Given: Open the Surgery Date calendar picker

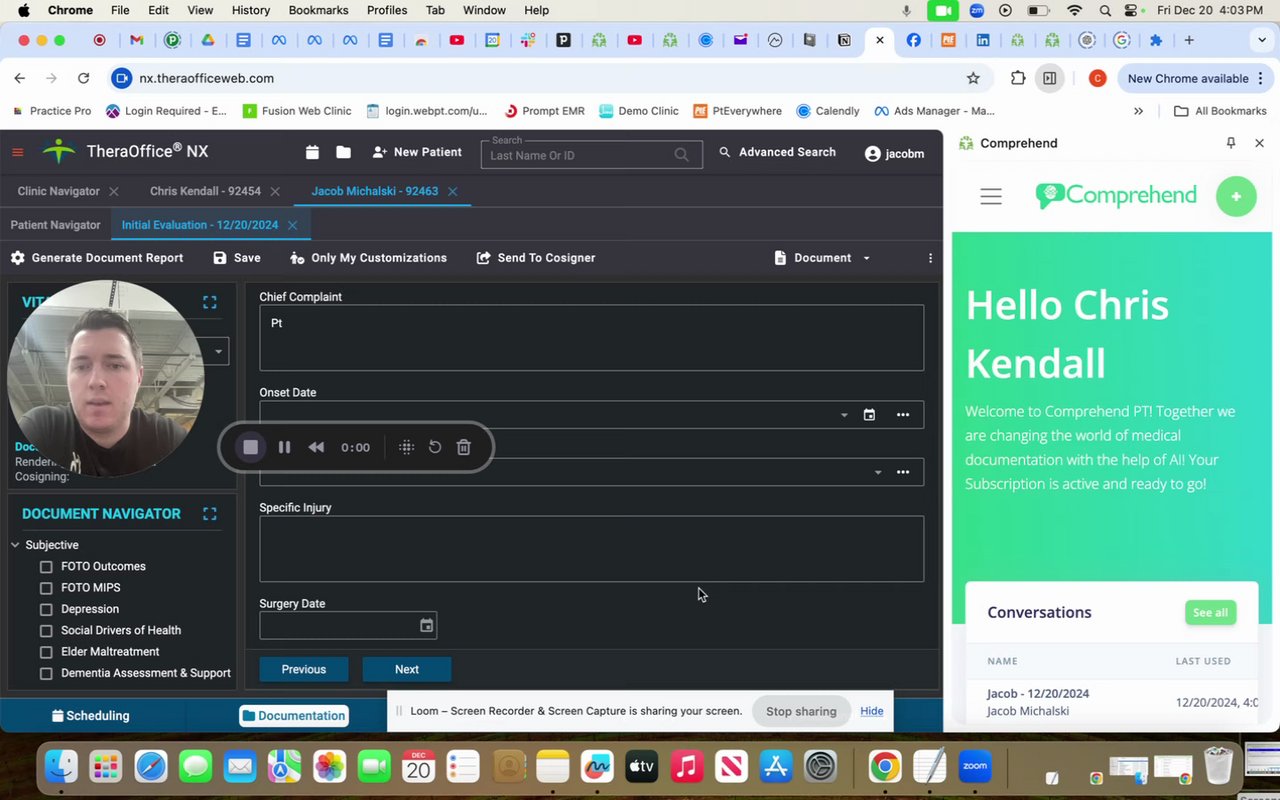Looking at the screenshot, I should click(426, 626).
